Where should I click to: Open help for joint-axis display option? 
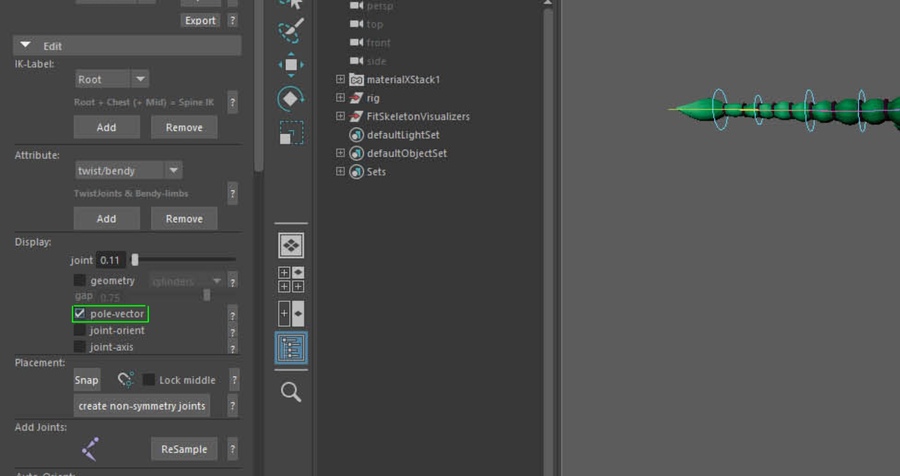click(x=232, y=348)
